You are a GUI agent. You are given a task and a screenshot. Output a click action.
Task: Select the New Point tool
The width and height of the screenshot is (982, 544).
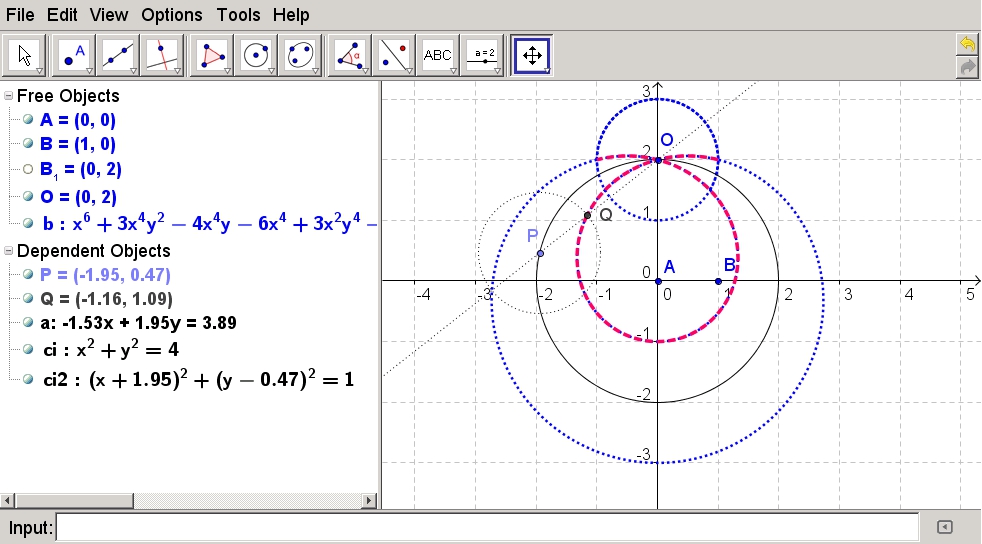(75, 56)
